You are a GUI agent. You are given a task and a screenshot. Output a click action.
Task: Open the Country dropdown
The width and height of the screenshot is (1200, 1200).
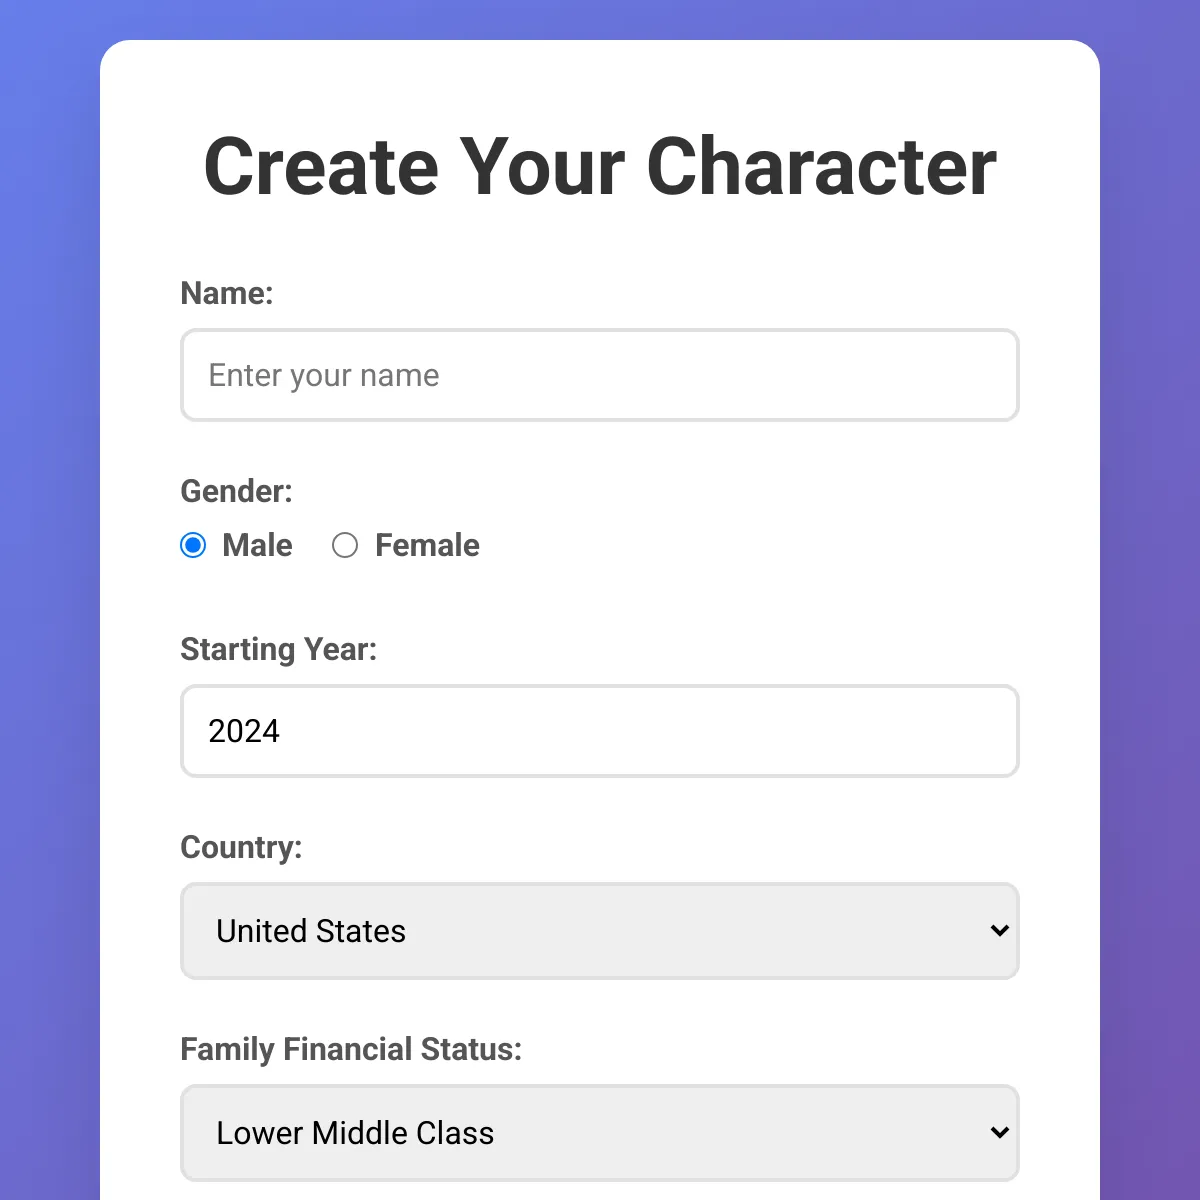point(600,931)
